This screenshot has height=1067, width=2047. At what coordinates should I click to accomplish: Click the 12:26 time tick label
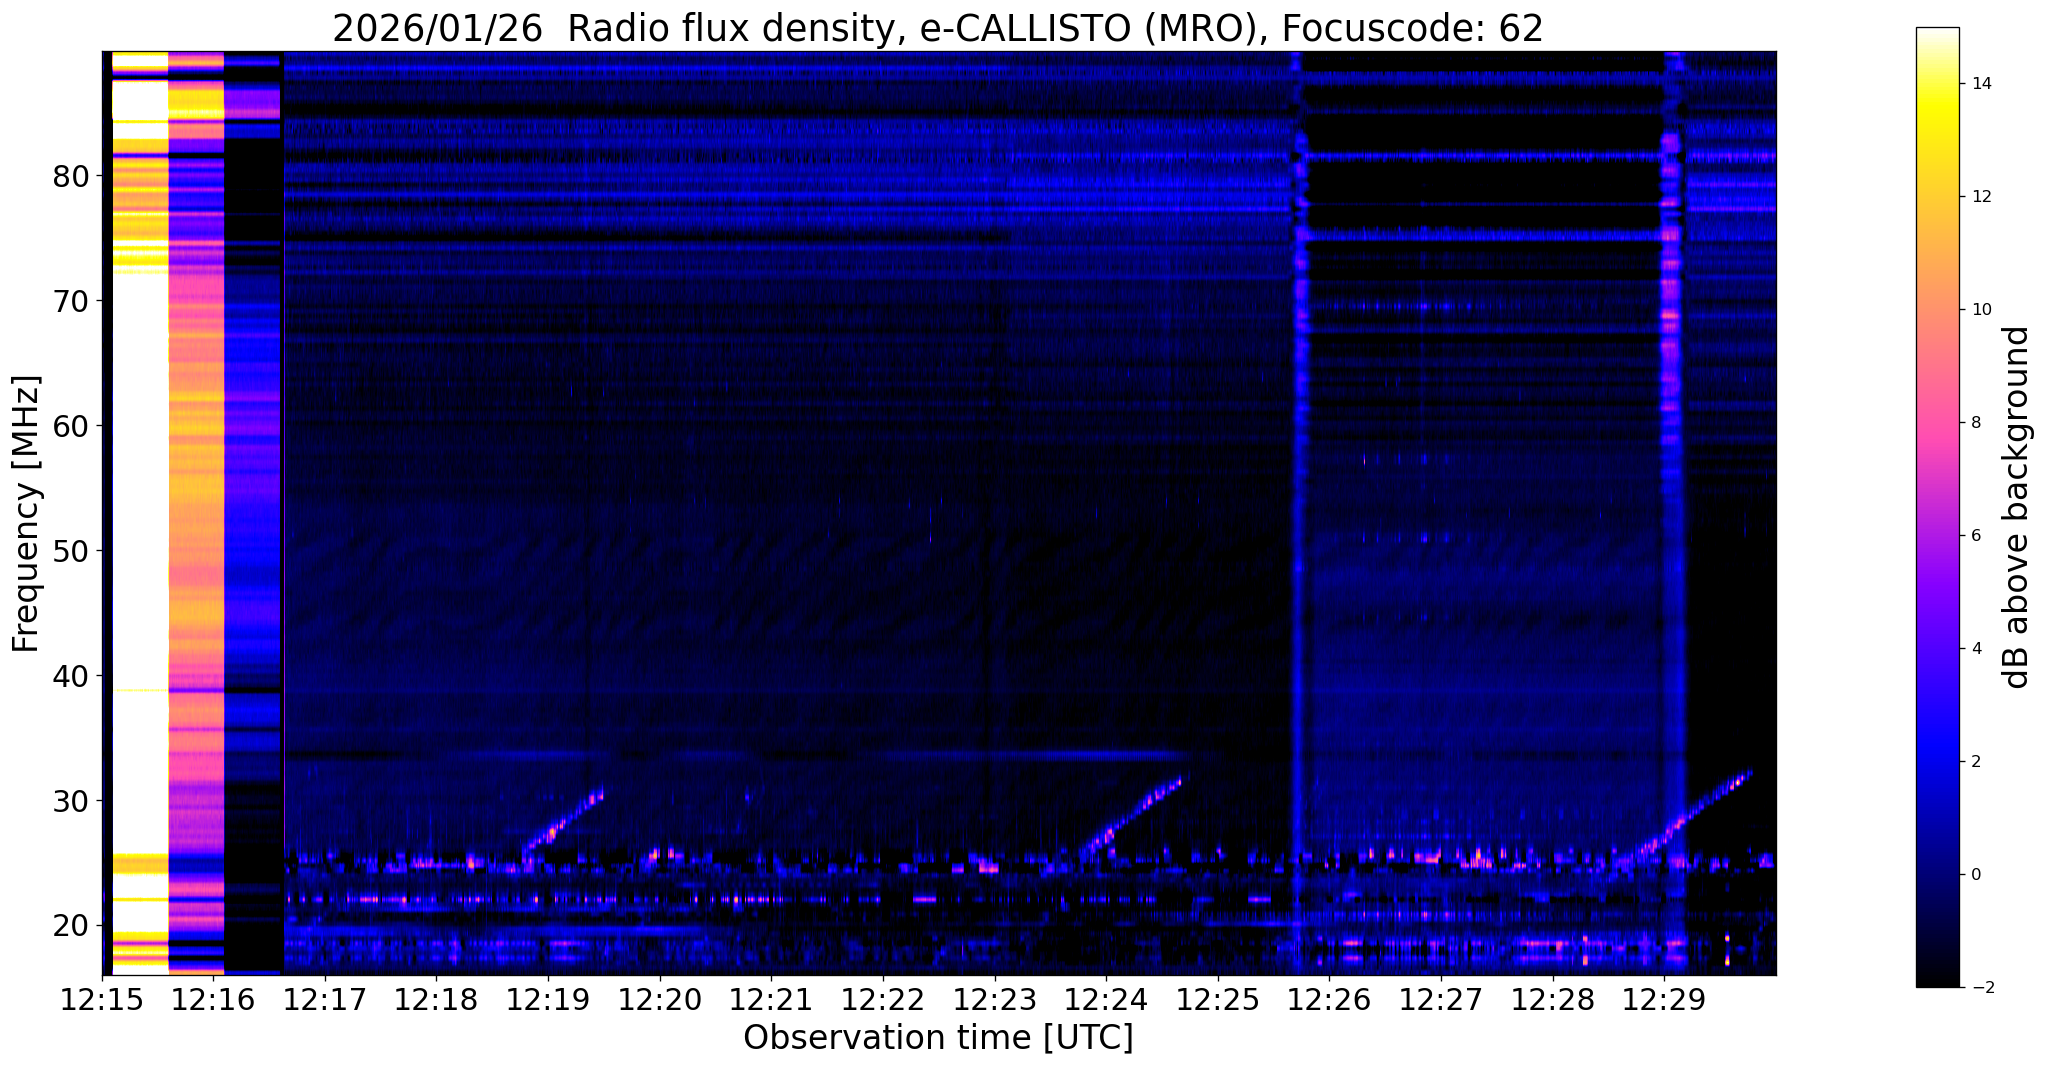pos(1329,1000)
